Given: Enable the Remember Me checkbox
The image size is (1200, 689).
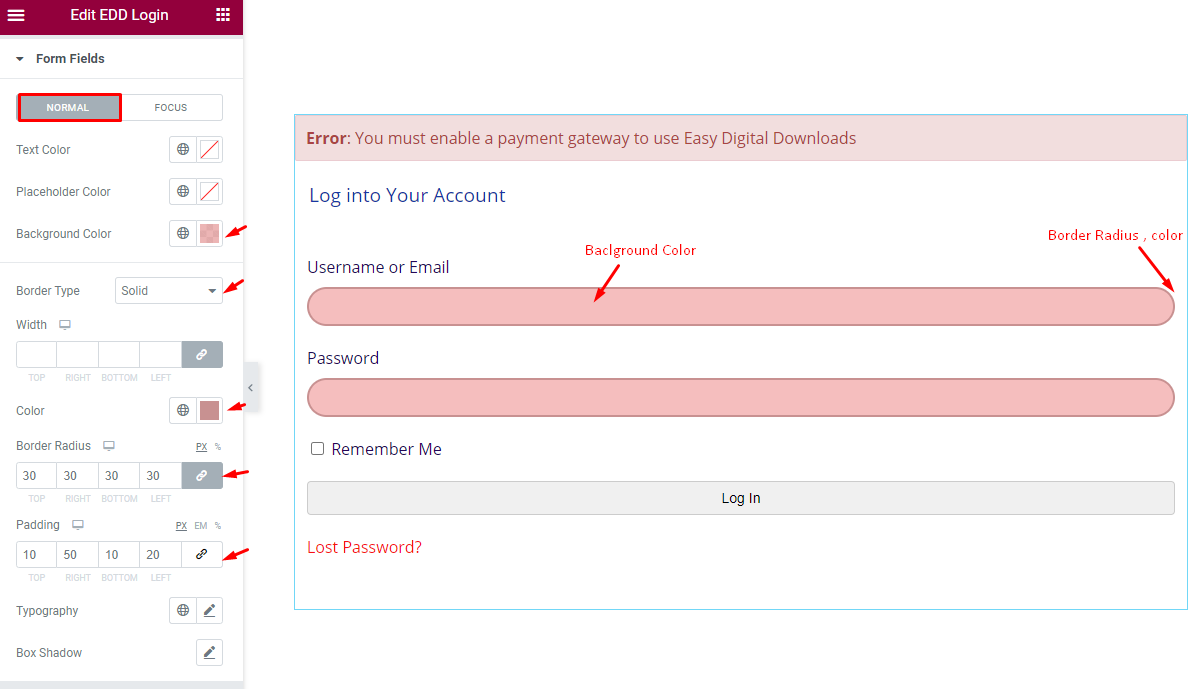Looking at the screenshot, I should [317, 449].
